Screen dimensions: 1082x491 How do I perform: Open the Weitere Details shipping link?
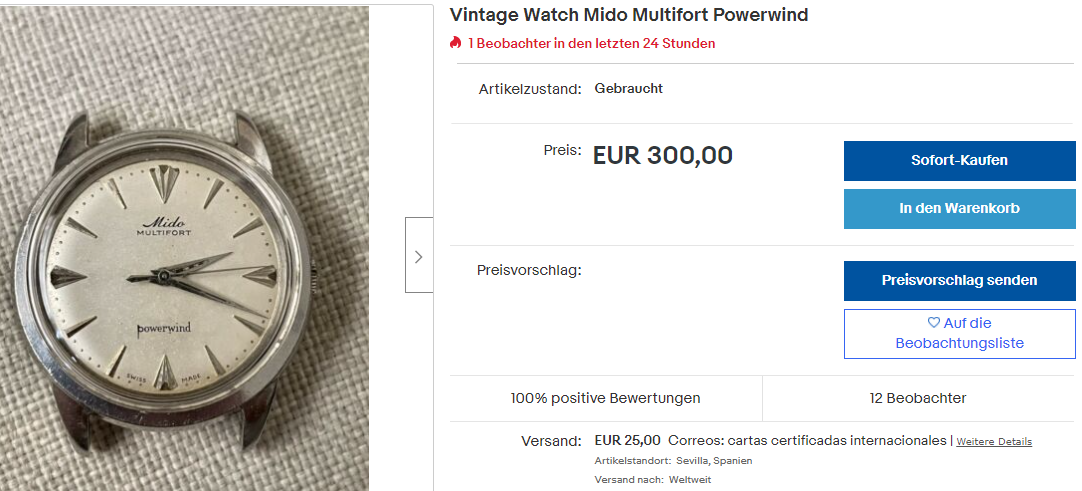pyautogui.click(x=994, y=441)
